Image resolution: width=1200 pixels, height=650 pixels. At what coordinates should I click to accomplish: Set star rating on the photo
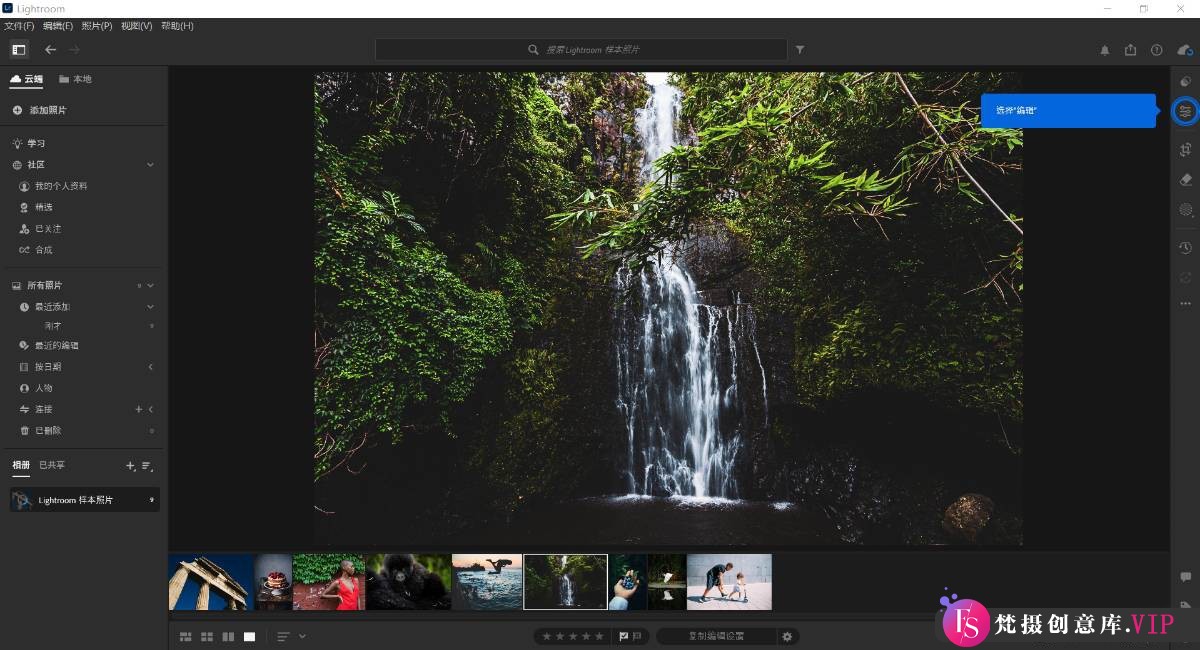(573, 636)
